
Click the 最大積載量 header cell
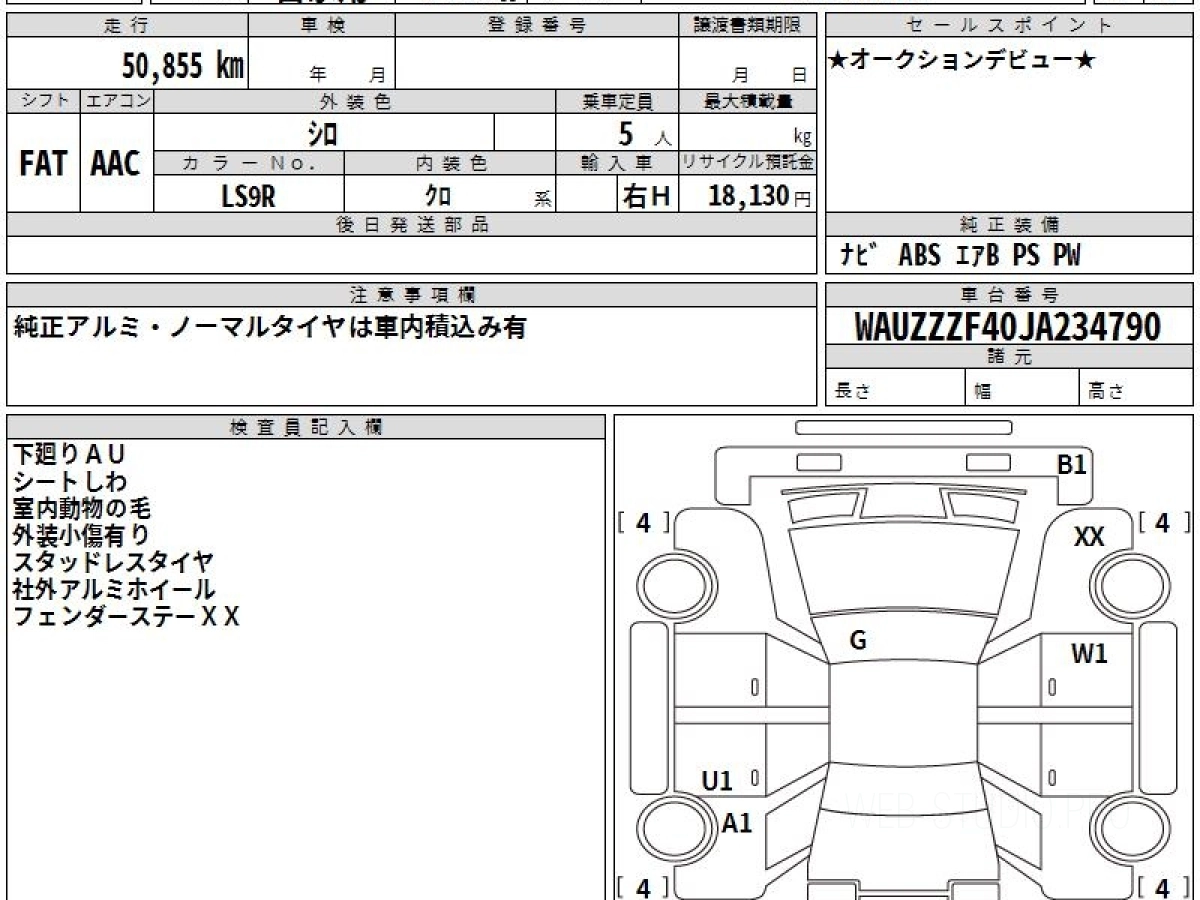[747, 101]
